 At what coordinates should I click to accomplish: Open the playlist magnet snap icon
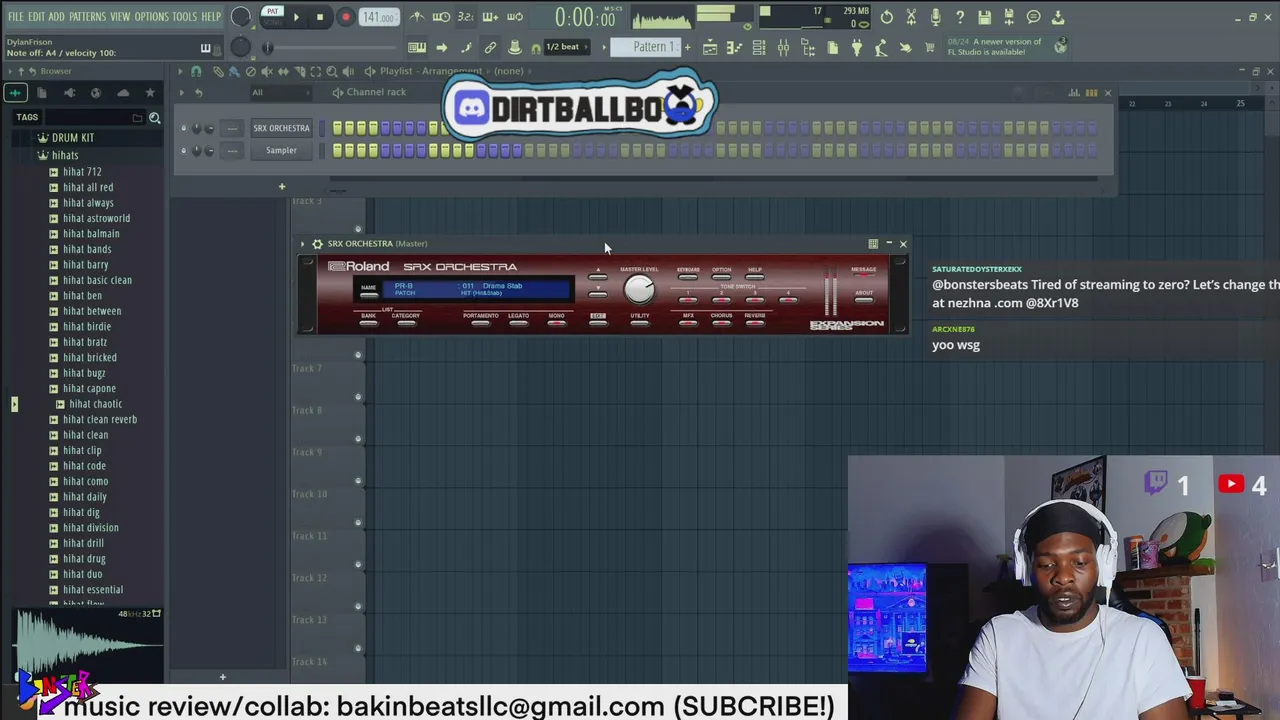[x=196, y=71]
